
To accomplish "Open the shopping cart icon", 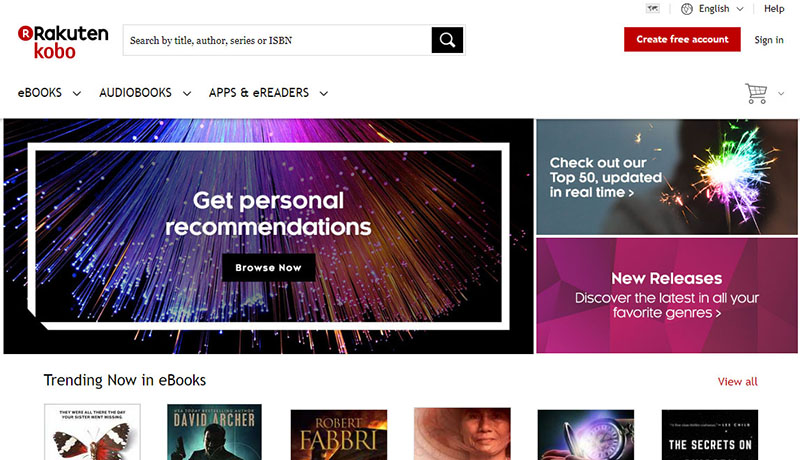I will (x=756, y=93).
